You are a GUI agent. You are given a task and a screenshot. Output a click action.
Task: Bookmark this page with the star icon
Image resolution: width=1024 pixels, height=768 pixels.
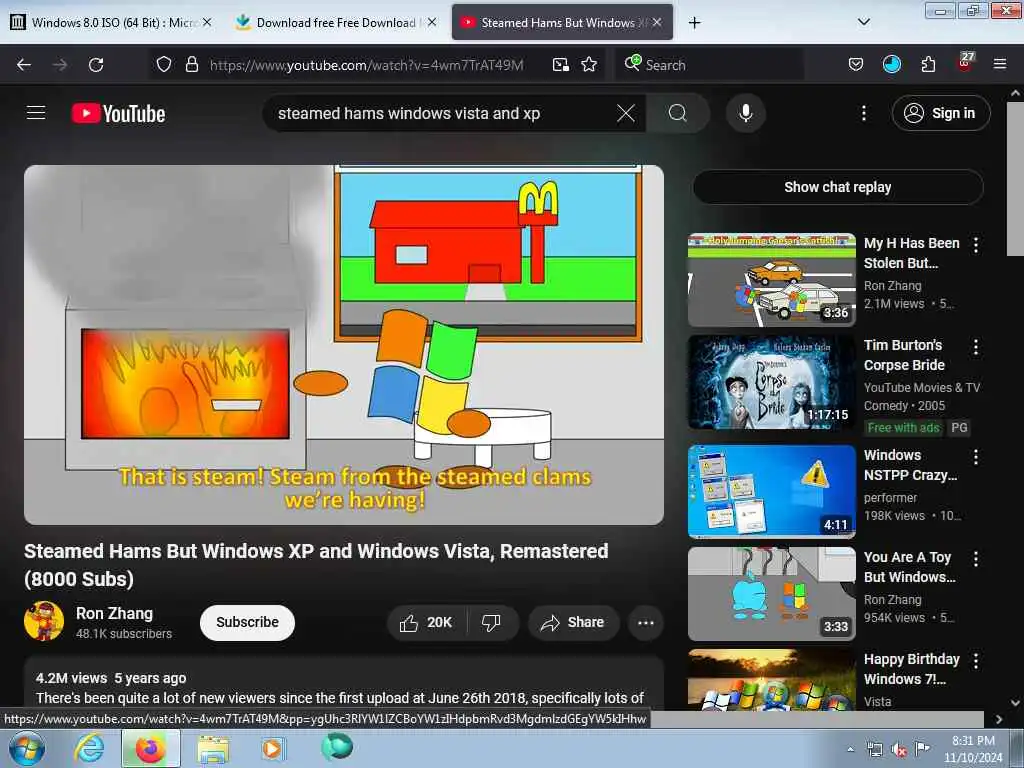pyautogui.click(x=589, y=64)
